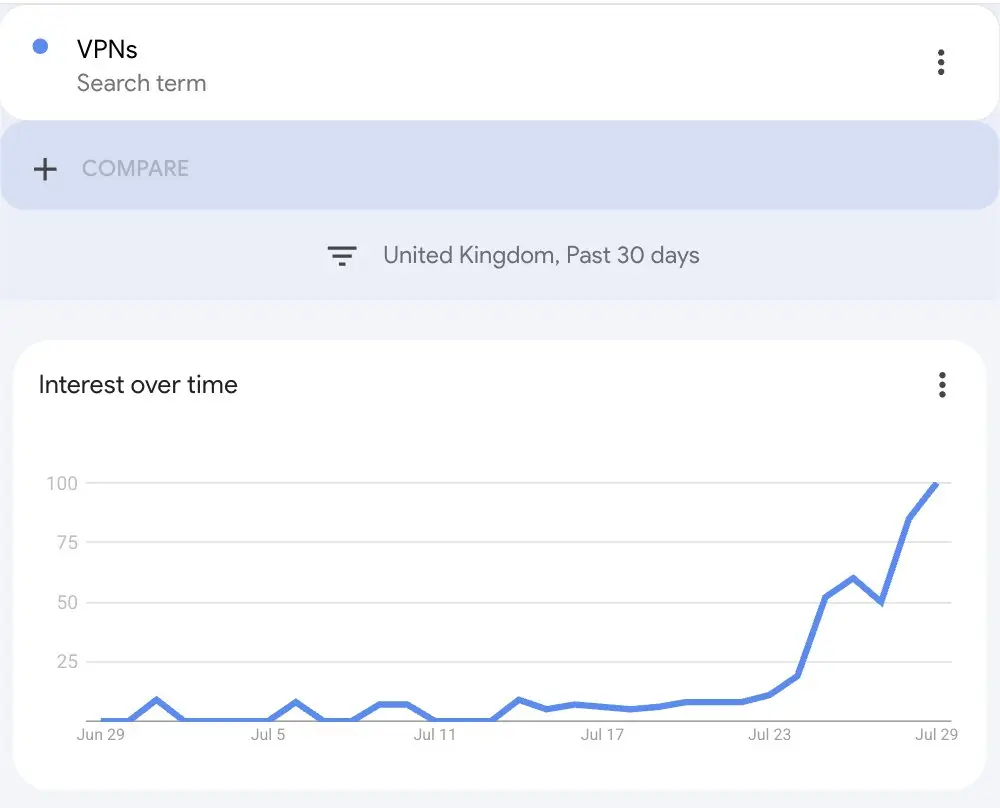Click the filter icon beside United Kingdom
Screen dimensions: 1000x808
point(342,256)
